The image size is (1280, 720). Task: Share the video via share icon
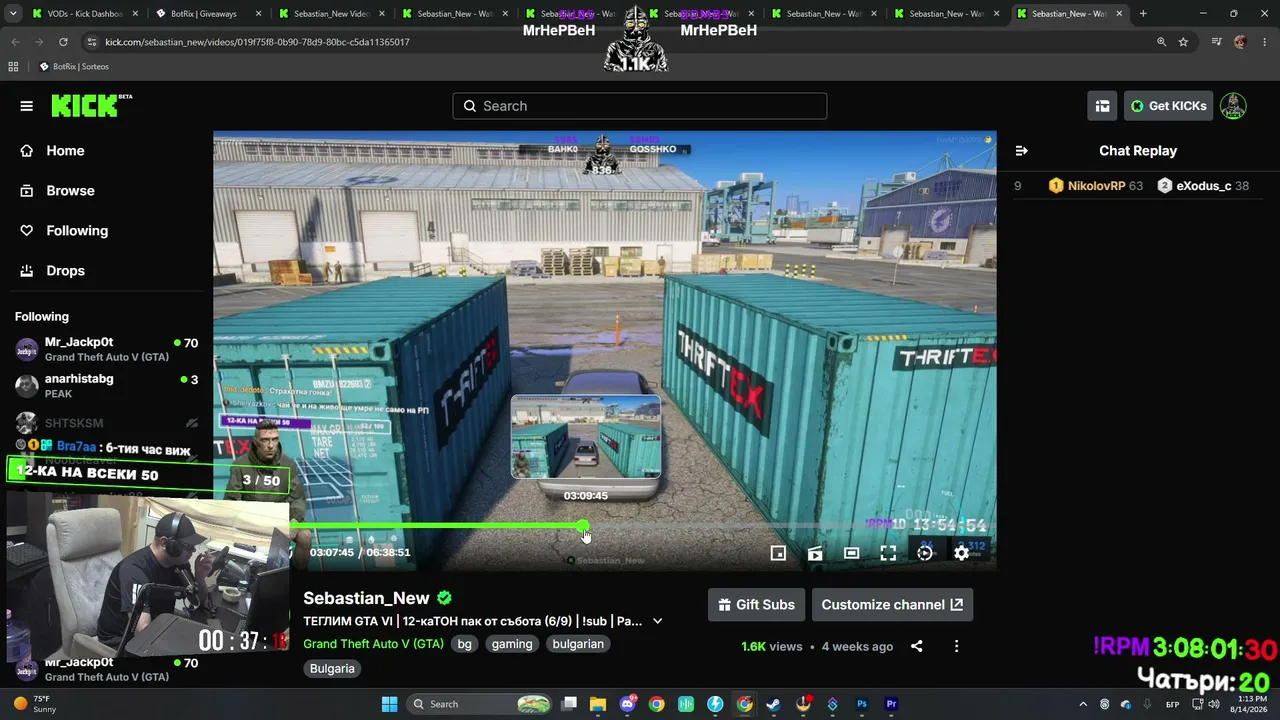coord(917,646)
